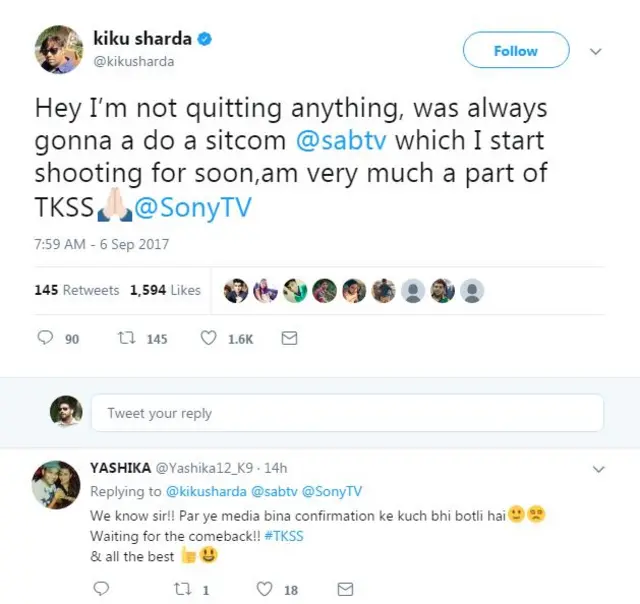Click first liker avatar in likes row
This screenshot has width=640, height=604.
235,290
